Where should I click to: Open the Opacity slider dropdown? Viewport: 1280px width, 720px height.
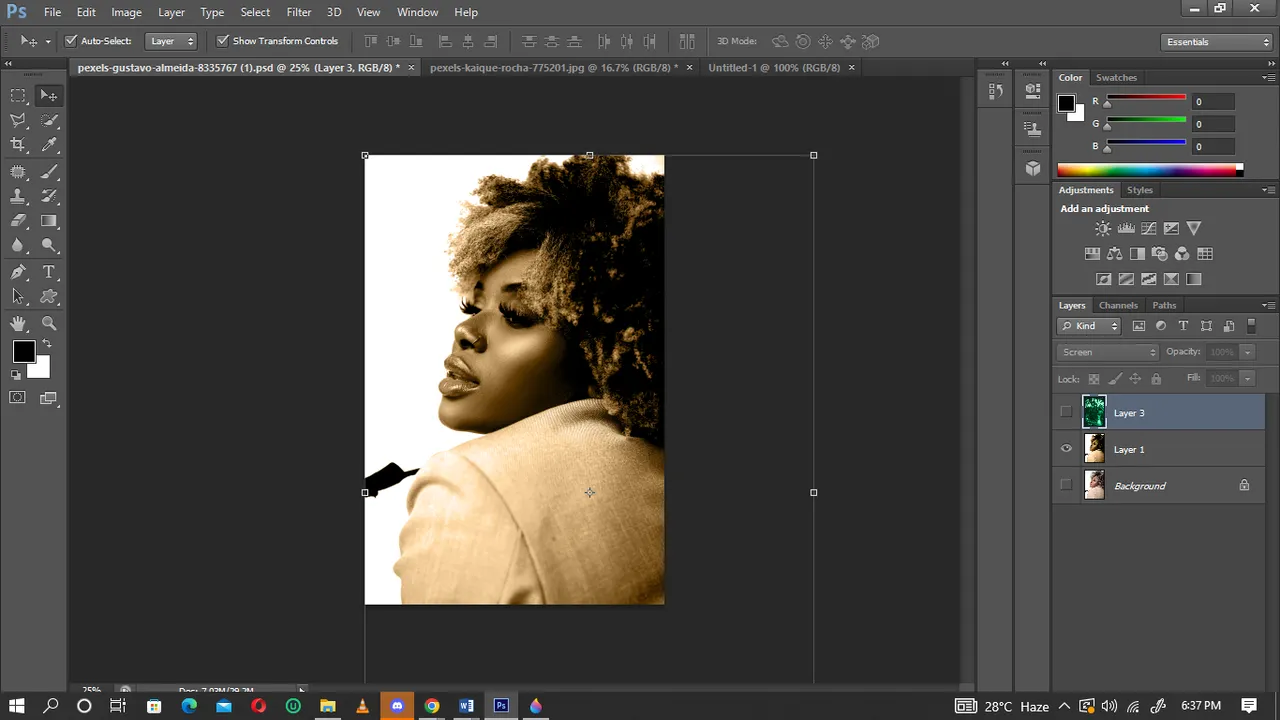point(1247,352)
